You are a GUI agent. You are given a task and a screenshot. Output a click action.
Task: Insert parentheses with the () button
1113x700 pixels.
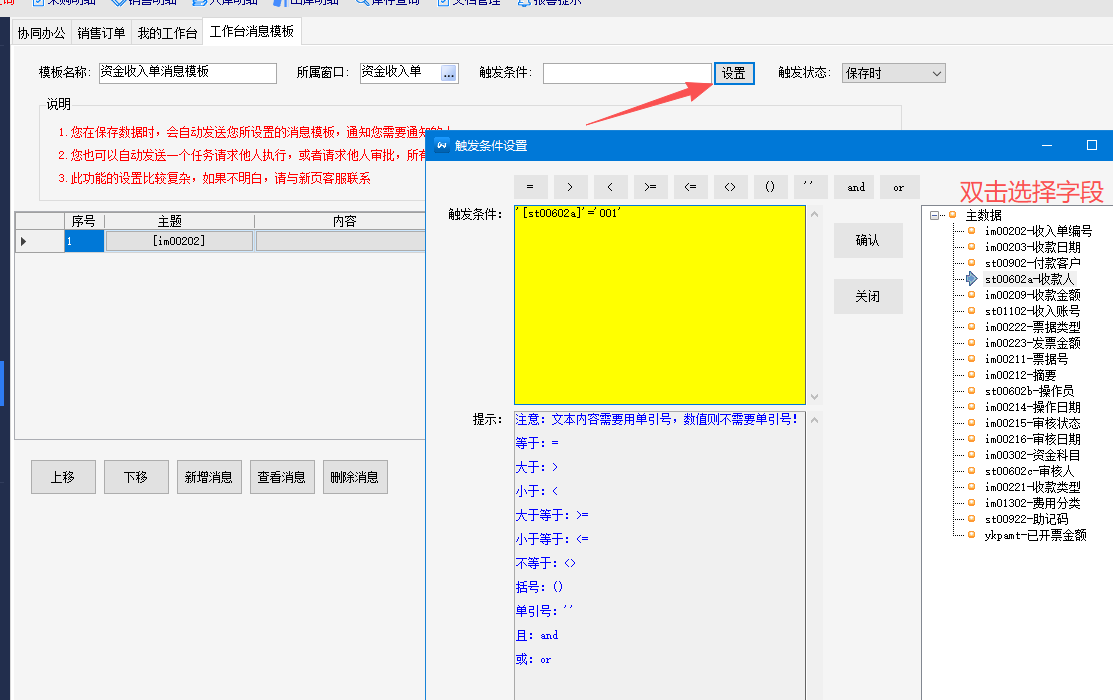[770, 187]
